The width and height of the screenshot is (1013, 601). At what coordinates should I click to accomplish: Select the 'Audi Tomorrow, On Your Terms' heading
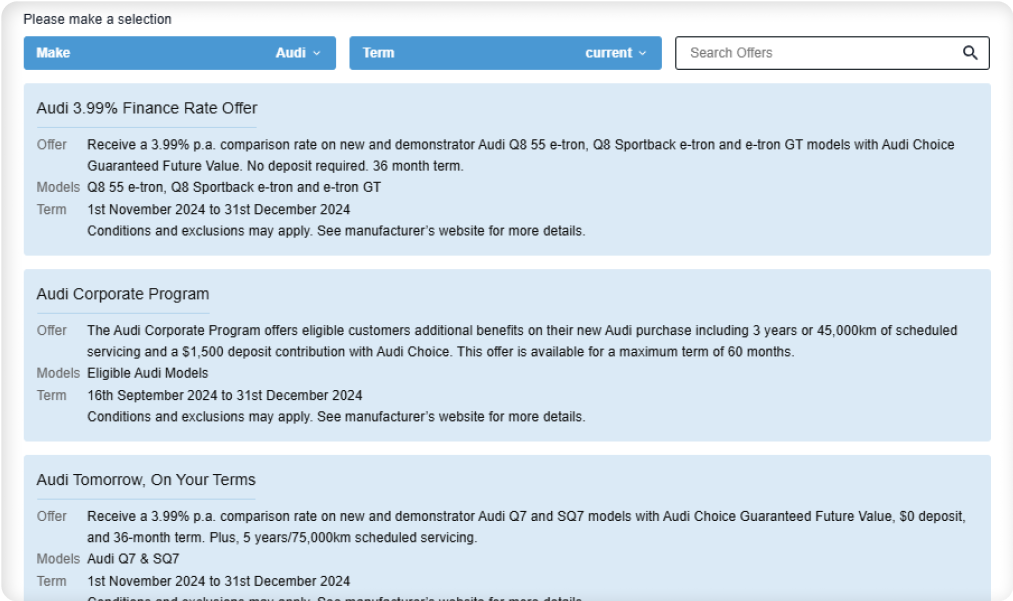point(146,480)
